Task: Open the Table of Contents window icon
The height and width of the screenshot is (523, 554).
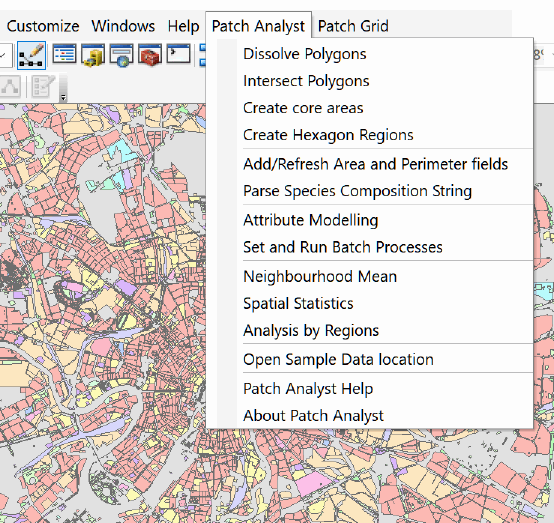Action: coord(64,54)
